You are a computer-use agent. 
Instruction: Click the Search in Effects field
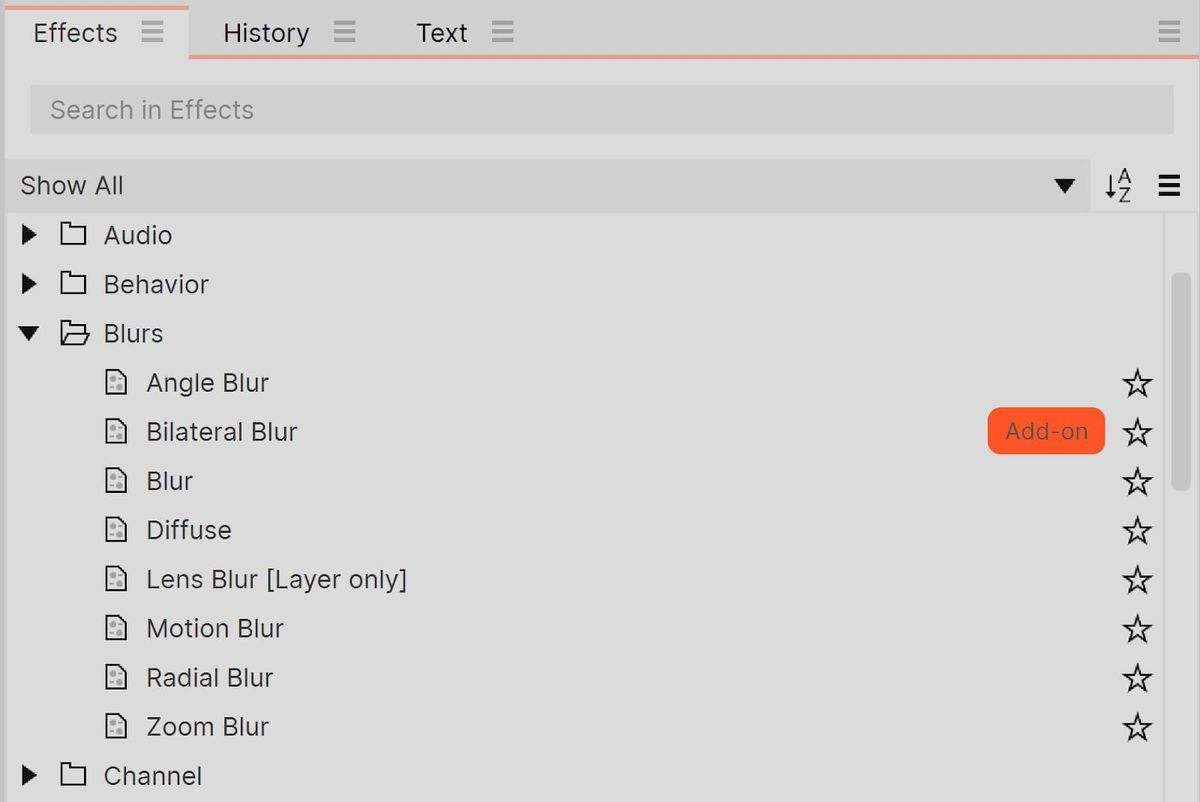coord(600,110)
